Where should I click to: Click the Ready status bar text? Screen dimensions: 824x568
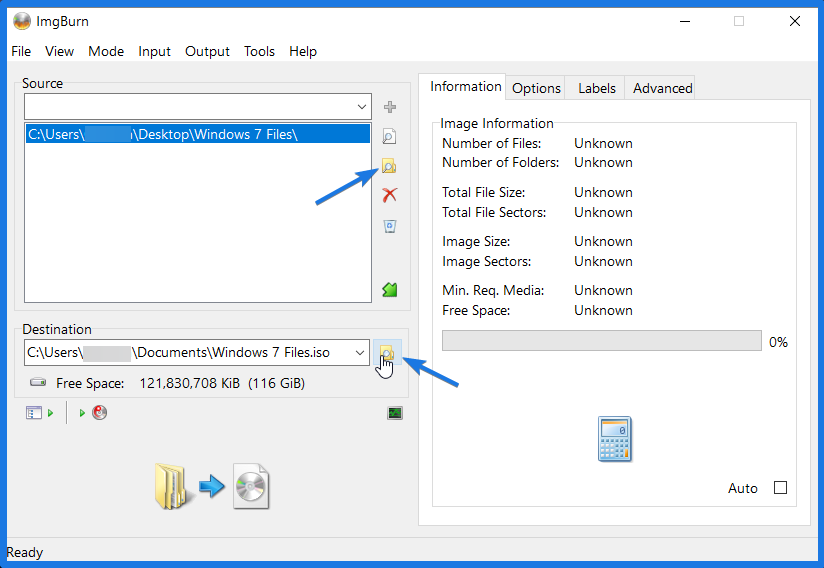25,552
